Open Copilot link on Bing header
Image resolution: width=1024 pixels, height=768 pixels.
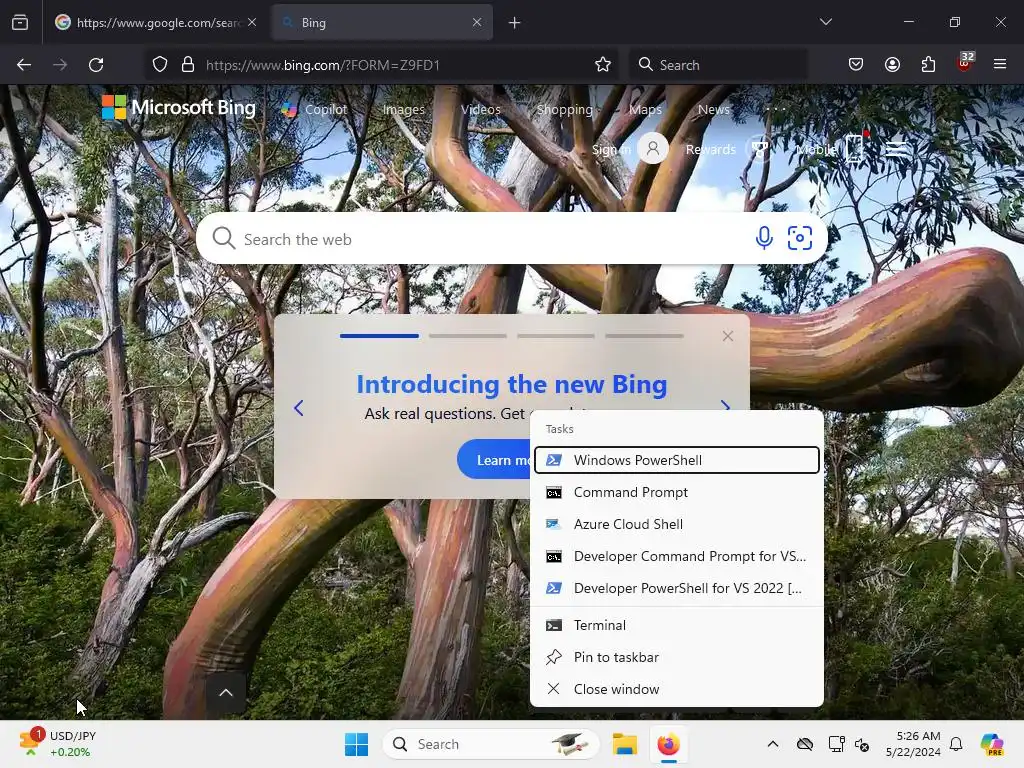pyautogui.click(x=315, y=109)
